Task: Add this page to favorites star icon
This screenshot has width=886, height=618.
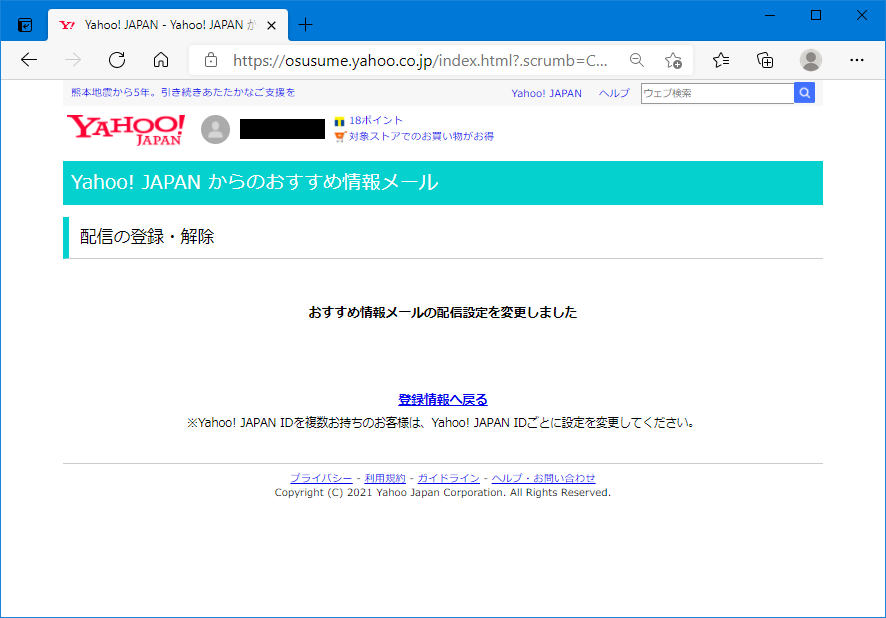Action: pos(673,60)
